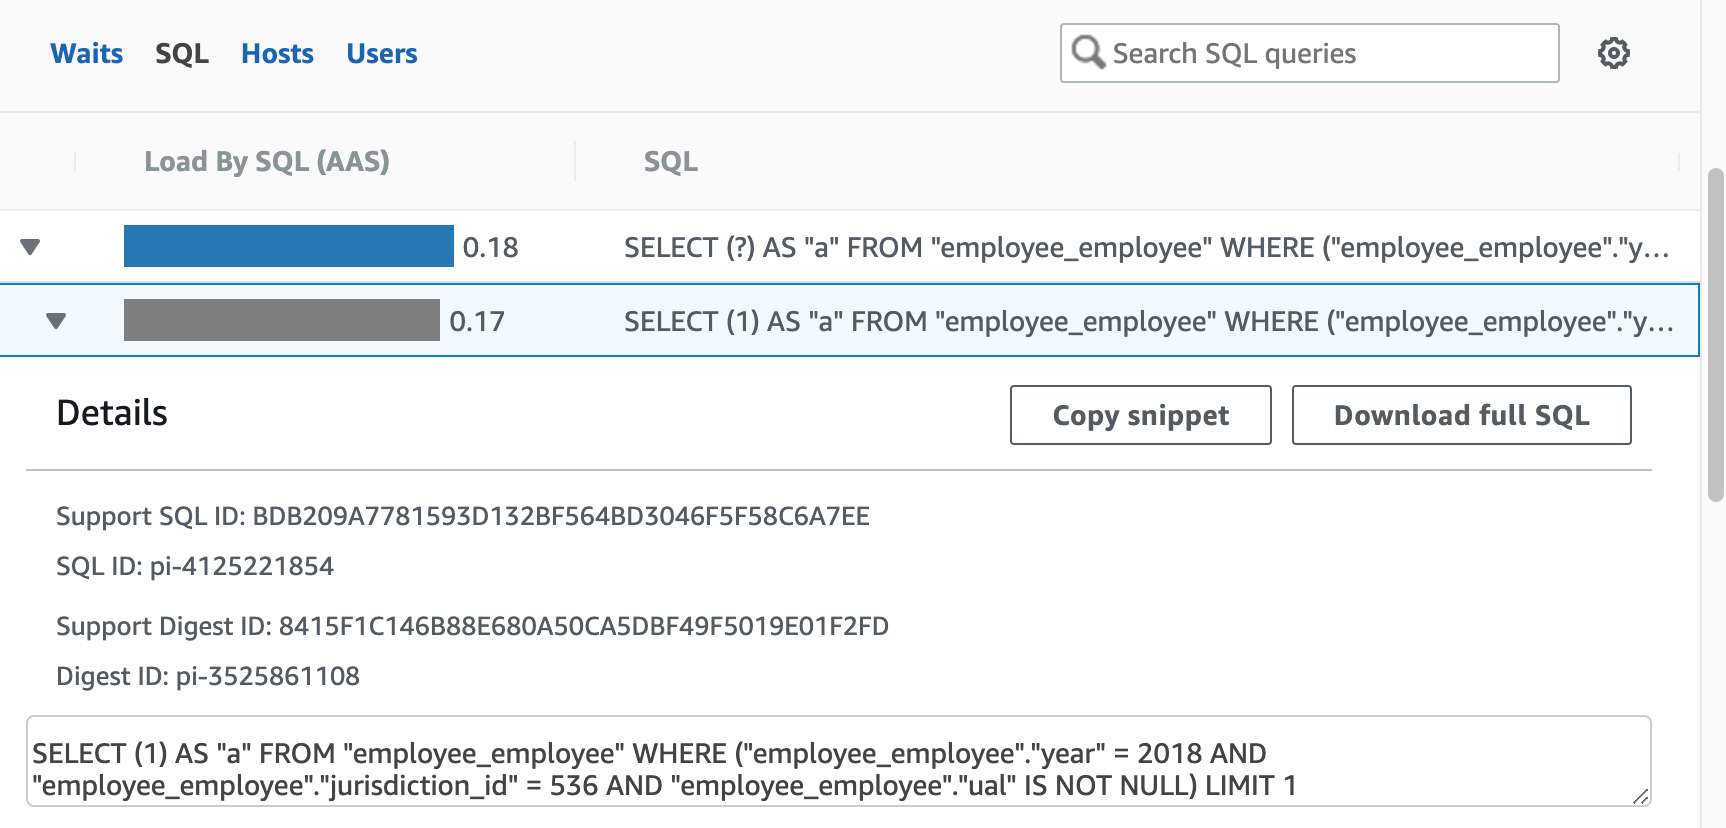Select the SELECT (?) AS "a" query row

click(x=850, y=247)
